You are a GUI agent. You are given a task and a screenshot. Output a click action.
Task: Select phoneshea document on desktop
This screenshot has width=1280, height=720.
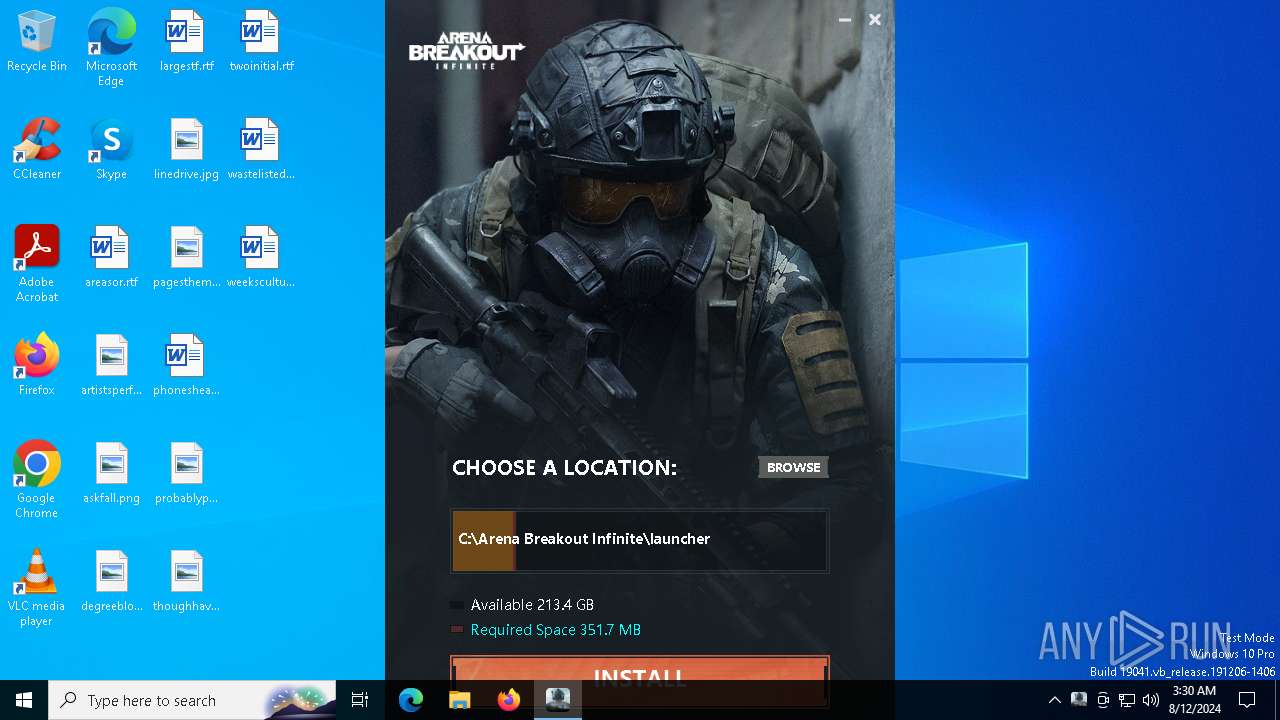coord(186,366)
